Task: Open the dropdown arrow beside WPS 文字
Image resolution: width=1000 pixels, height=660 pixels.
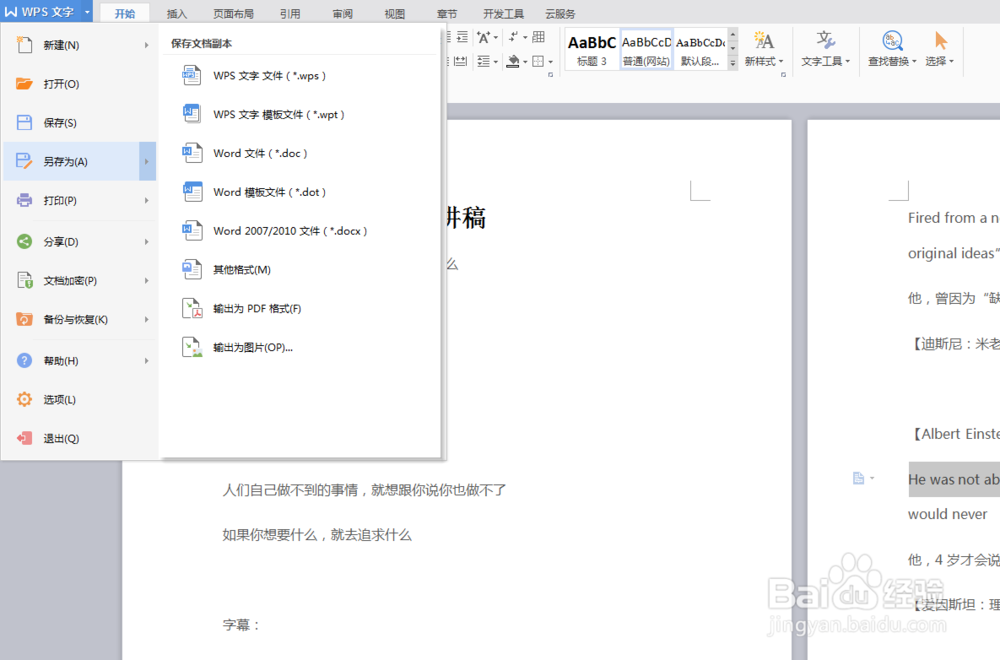Action: (x=87, y=11)
